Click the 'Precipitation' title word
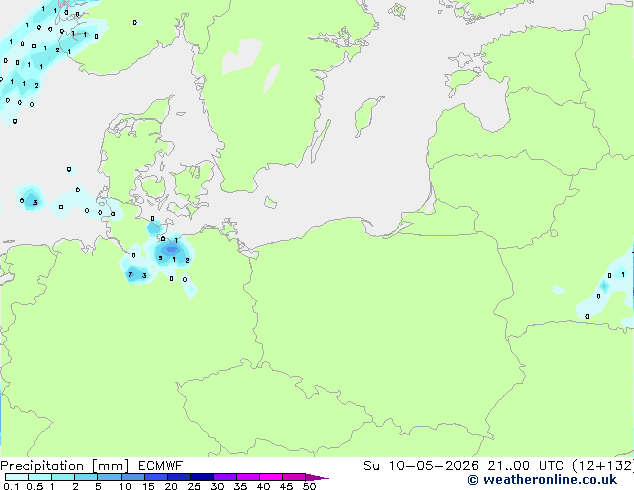 point(42,466)
